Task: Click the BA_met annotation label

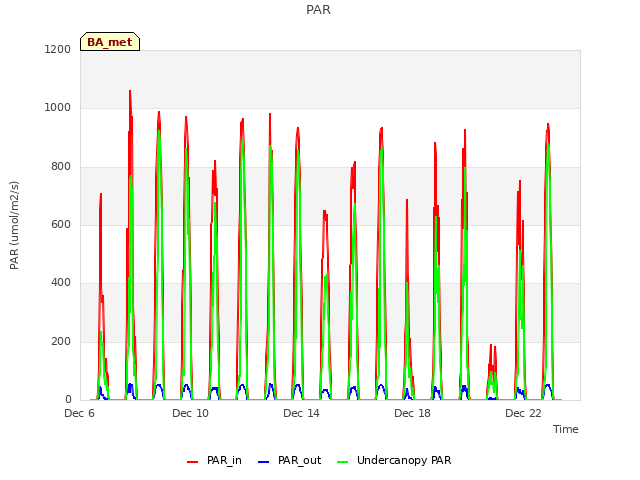Action: tap(110, 42)
